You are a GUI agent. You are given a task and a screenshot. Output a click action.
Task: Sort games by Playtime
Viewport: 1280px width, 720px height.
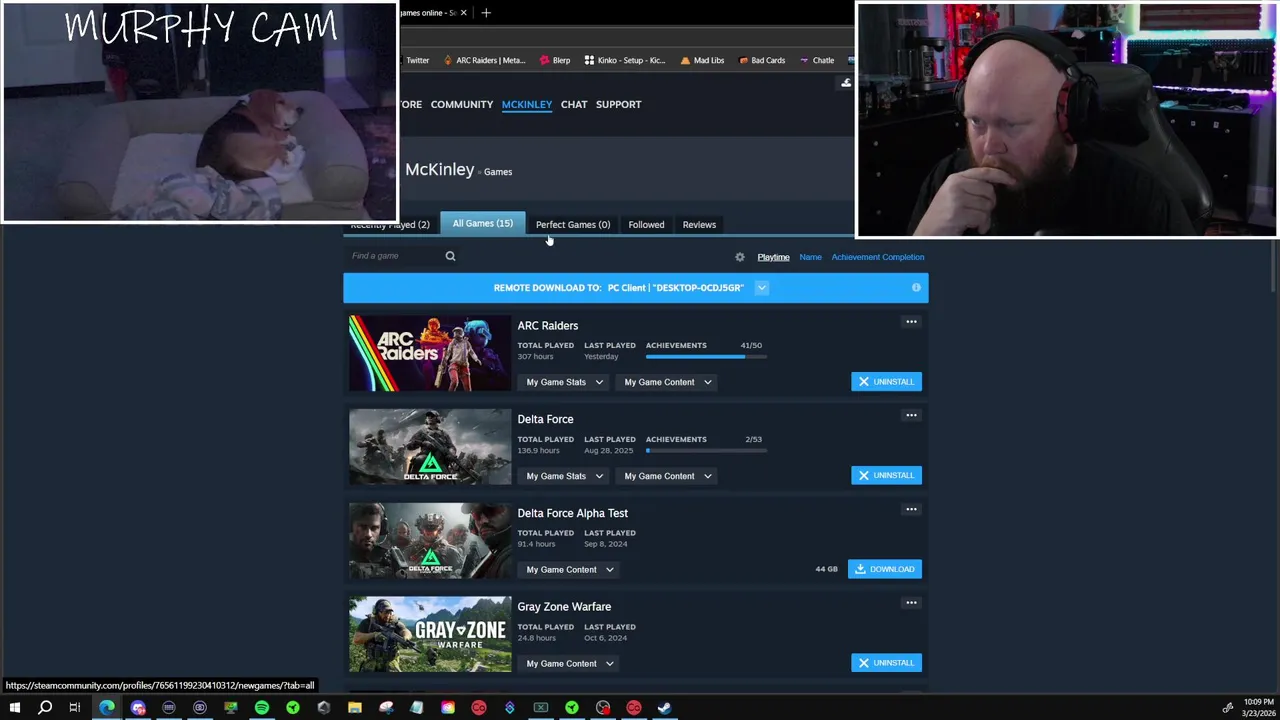[x=773, y=257]
